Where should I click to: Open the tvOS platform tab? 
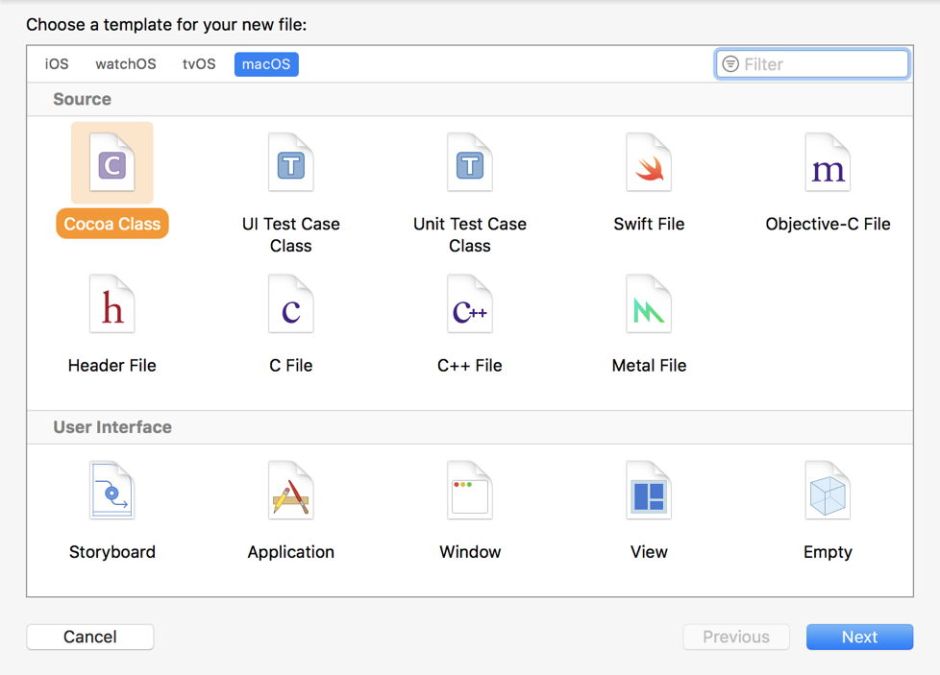tap(199, 64)
